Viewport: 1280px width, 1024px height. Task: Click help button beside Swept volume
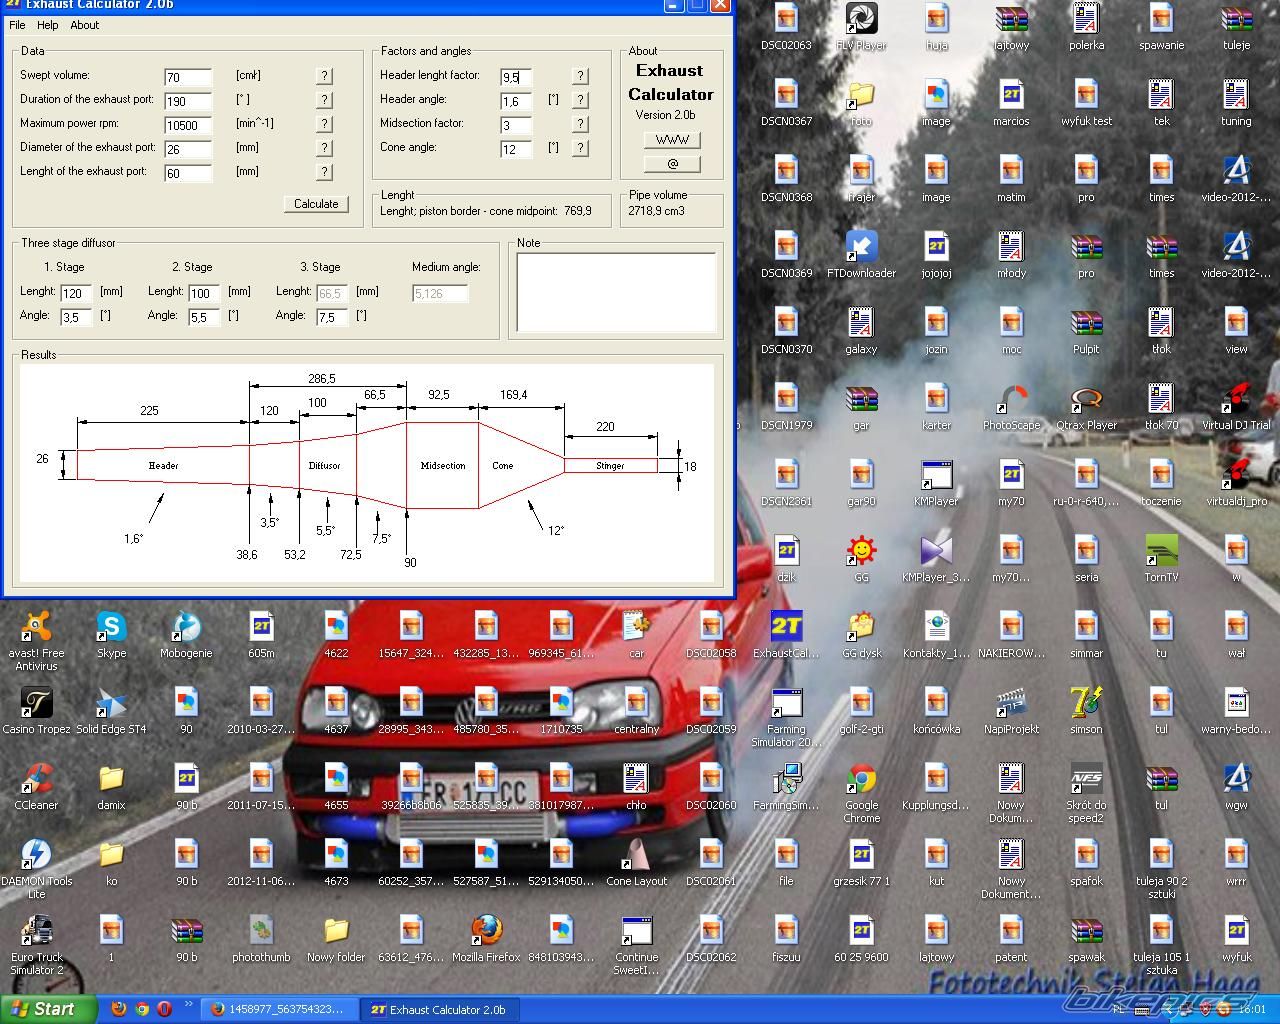[324, 76]
